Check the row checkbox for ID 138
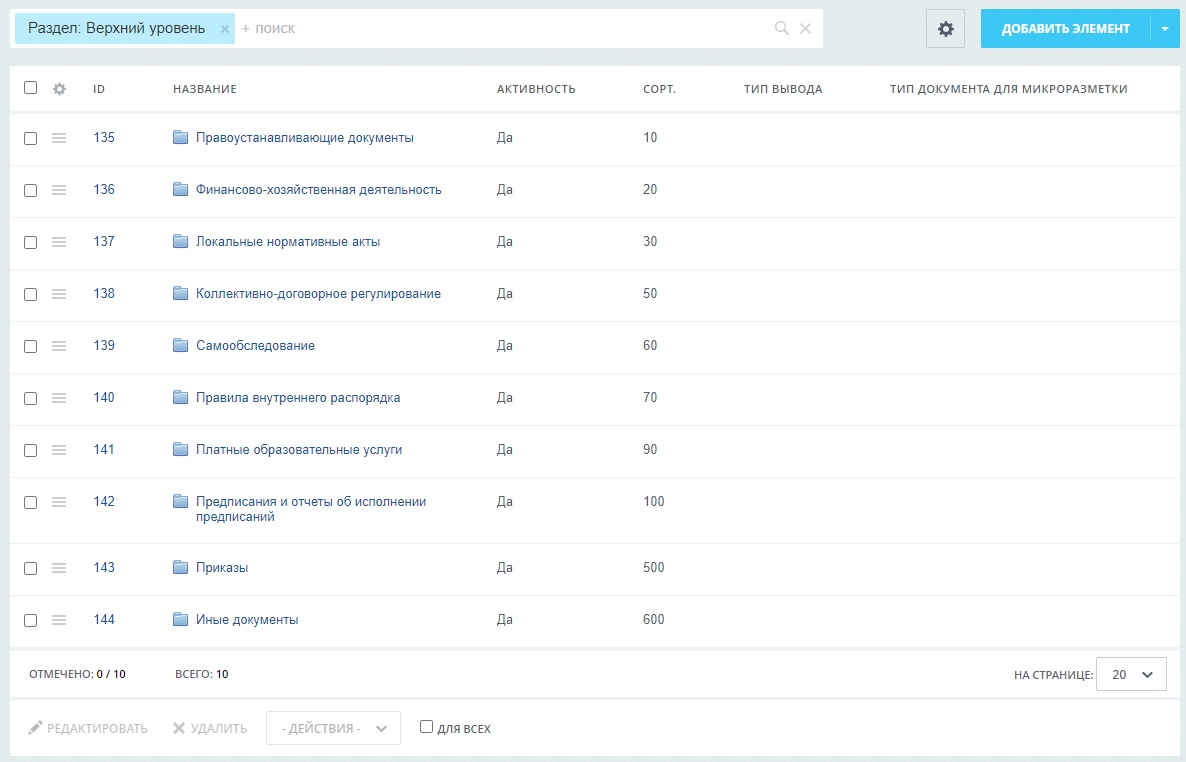1186x762 pixels. 30,294
